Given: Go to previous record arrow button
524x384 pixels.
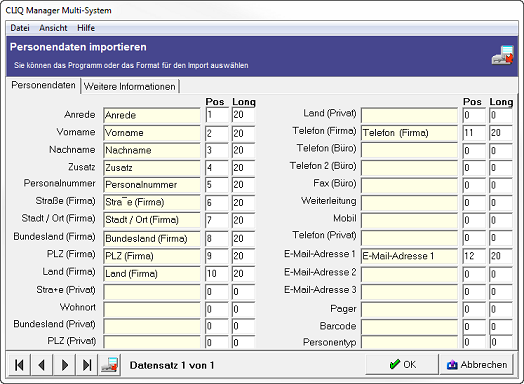Looking at the screenshot, I should click(x=41, y=365).
